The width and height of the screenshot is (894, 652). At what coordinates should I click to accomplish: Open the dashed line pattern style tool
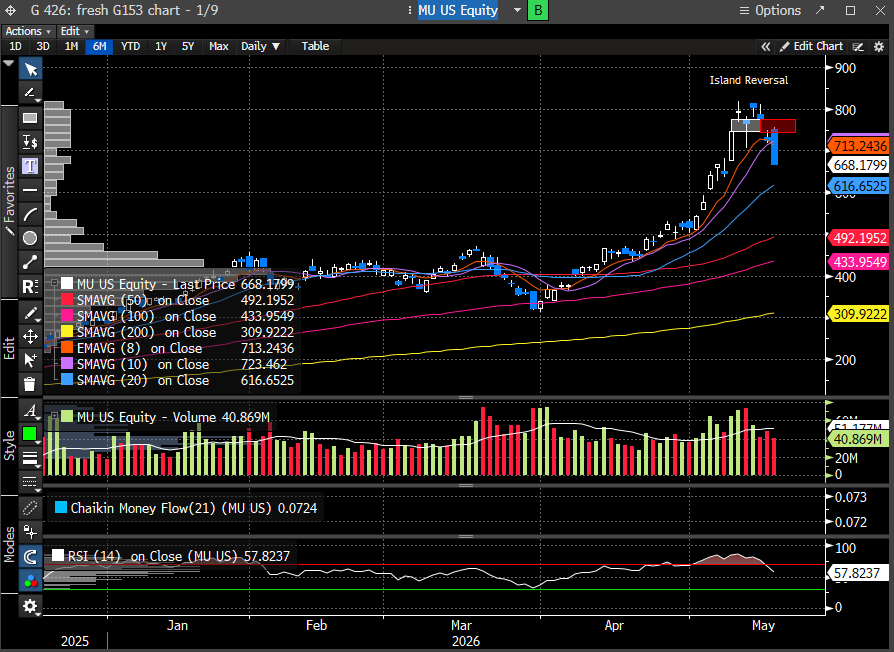point(30,482)
